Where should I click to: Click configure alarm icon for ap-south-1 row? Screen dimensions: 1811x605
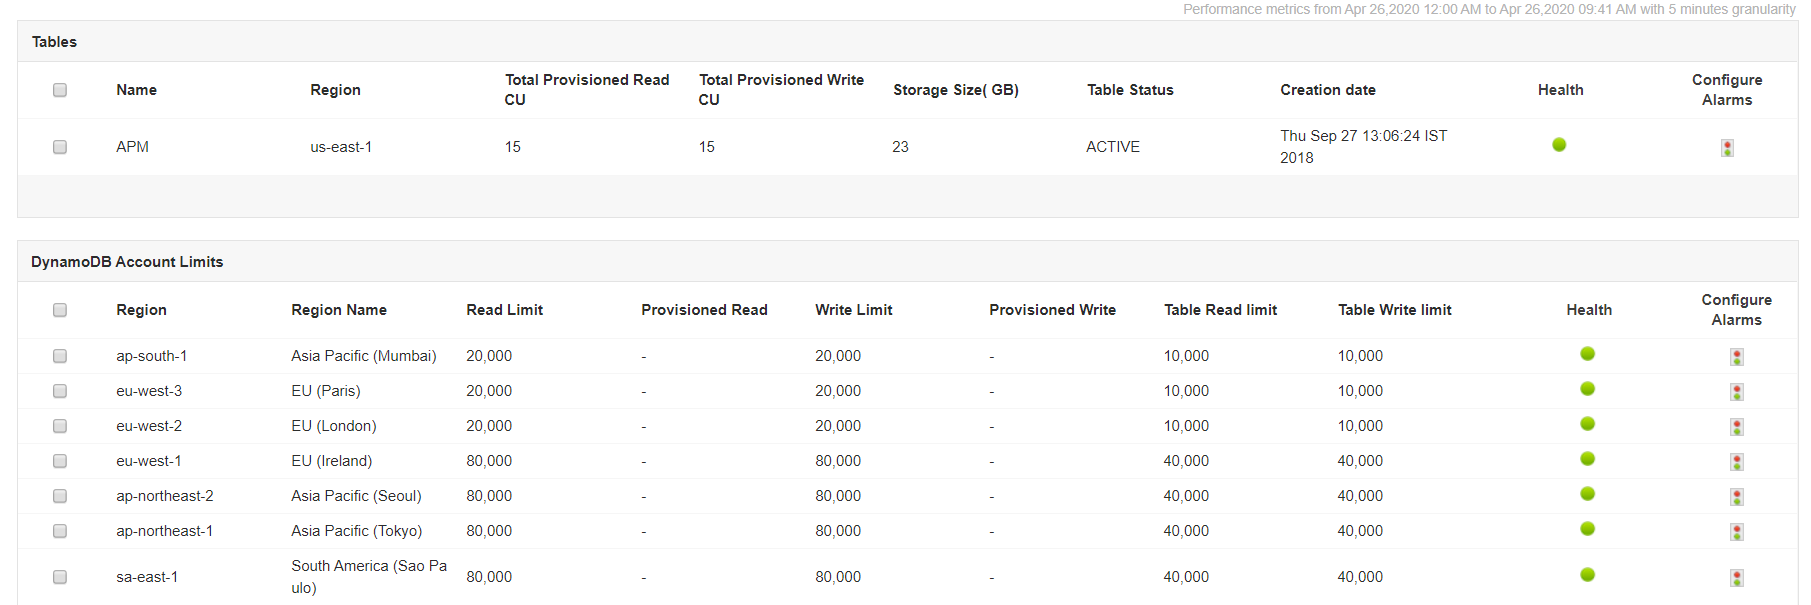coord(1736,357)
